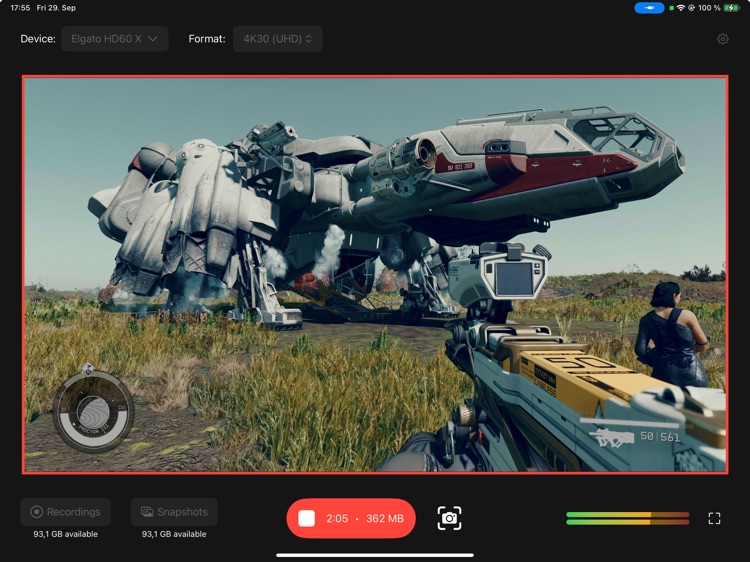Image resolution: width=750 pixels, height=562 pixels.
Task: Click "93,1 GB available" under Recordings
Action: (66, 534)
